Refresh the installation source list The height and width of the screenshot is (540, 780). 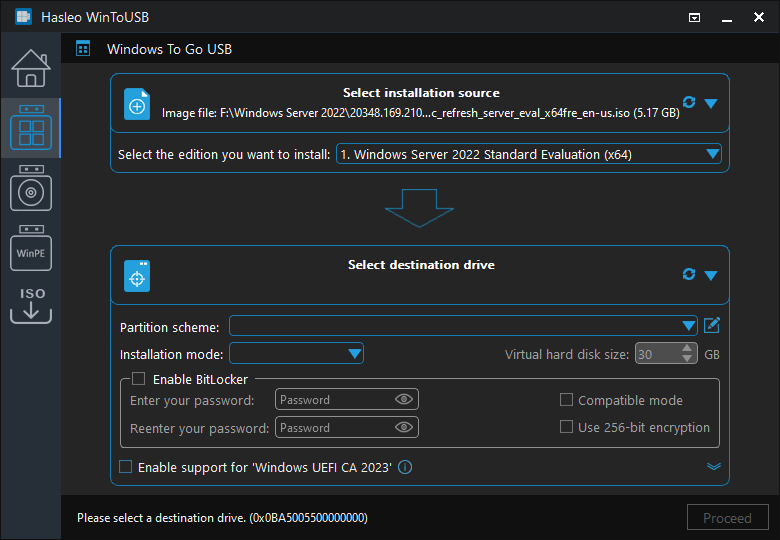[689, 102]
